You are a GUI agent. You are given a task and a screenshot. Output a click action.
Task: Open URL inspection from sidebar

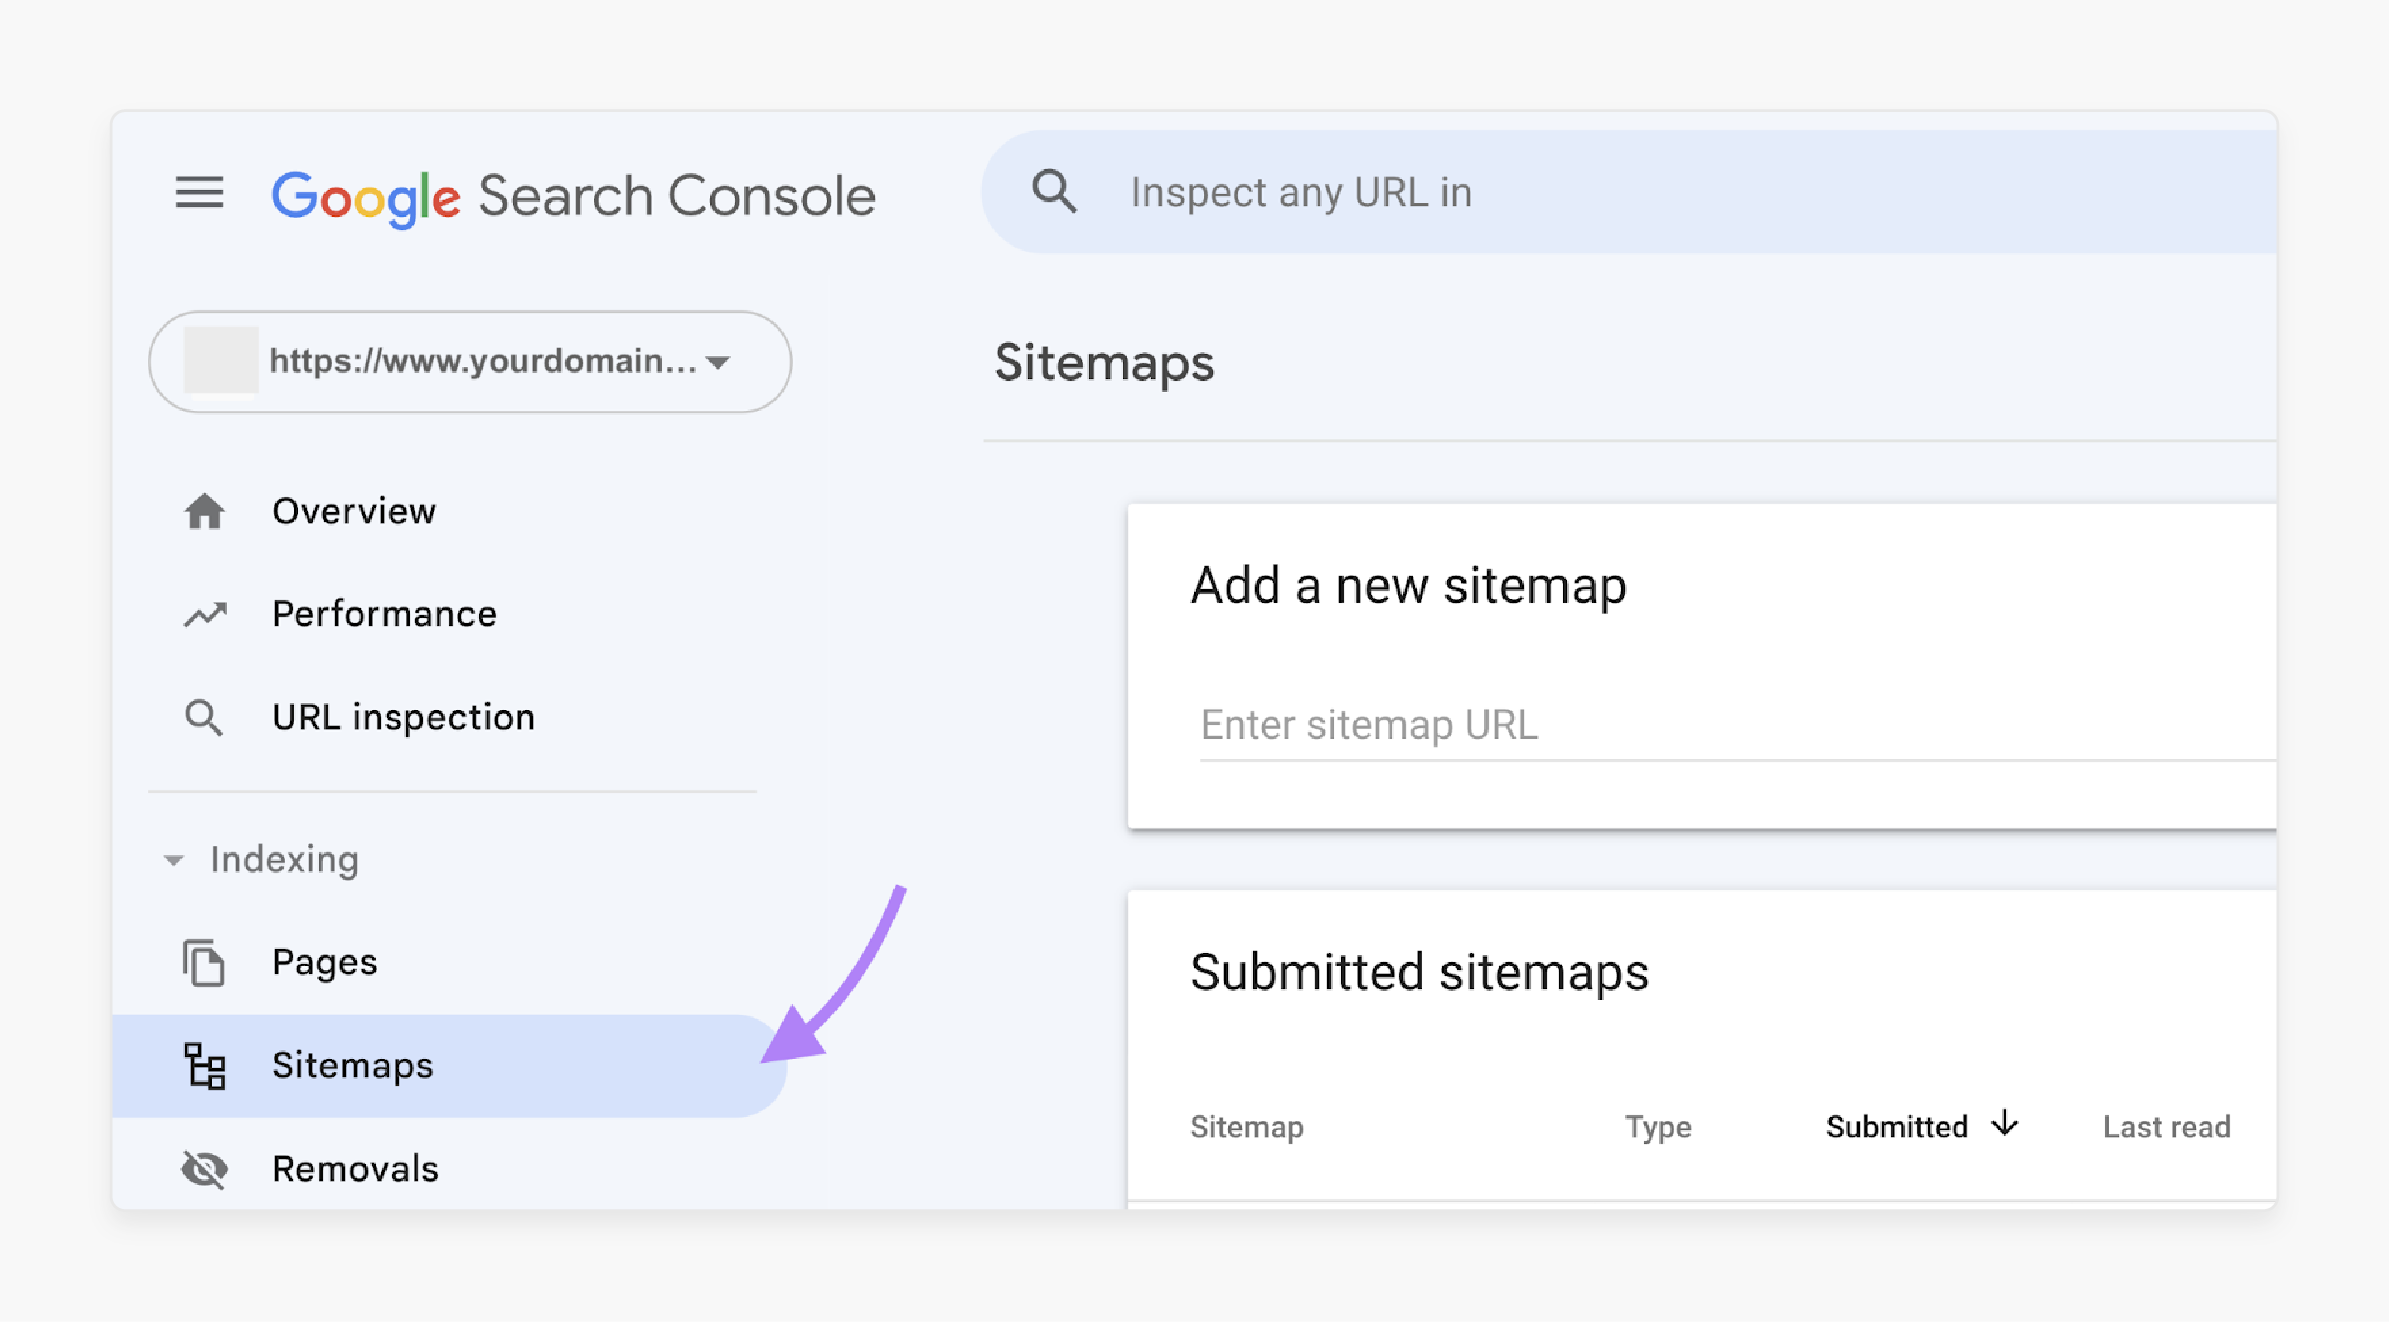click(x=403, y=717)
